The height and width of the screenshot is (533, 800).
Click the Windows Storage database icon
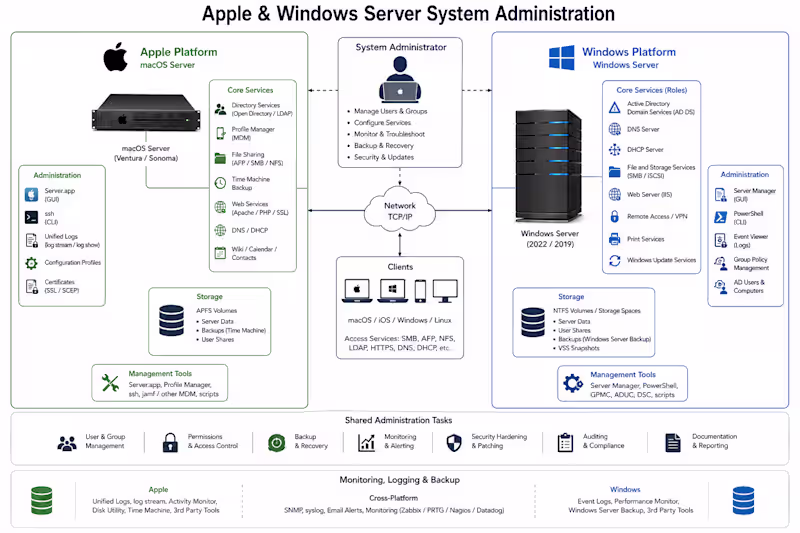click(533, 322)
